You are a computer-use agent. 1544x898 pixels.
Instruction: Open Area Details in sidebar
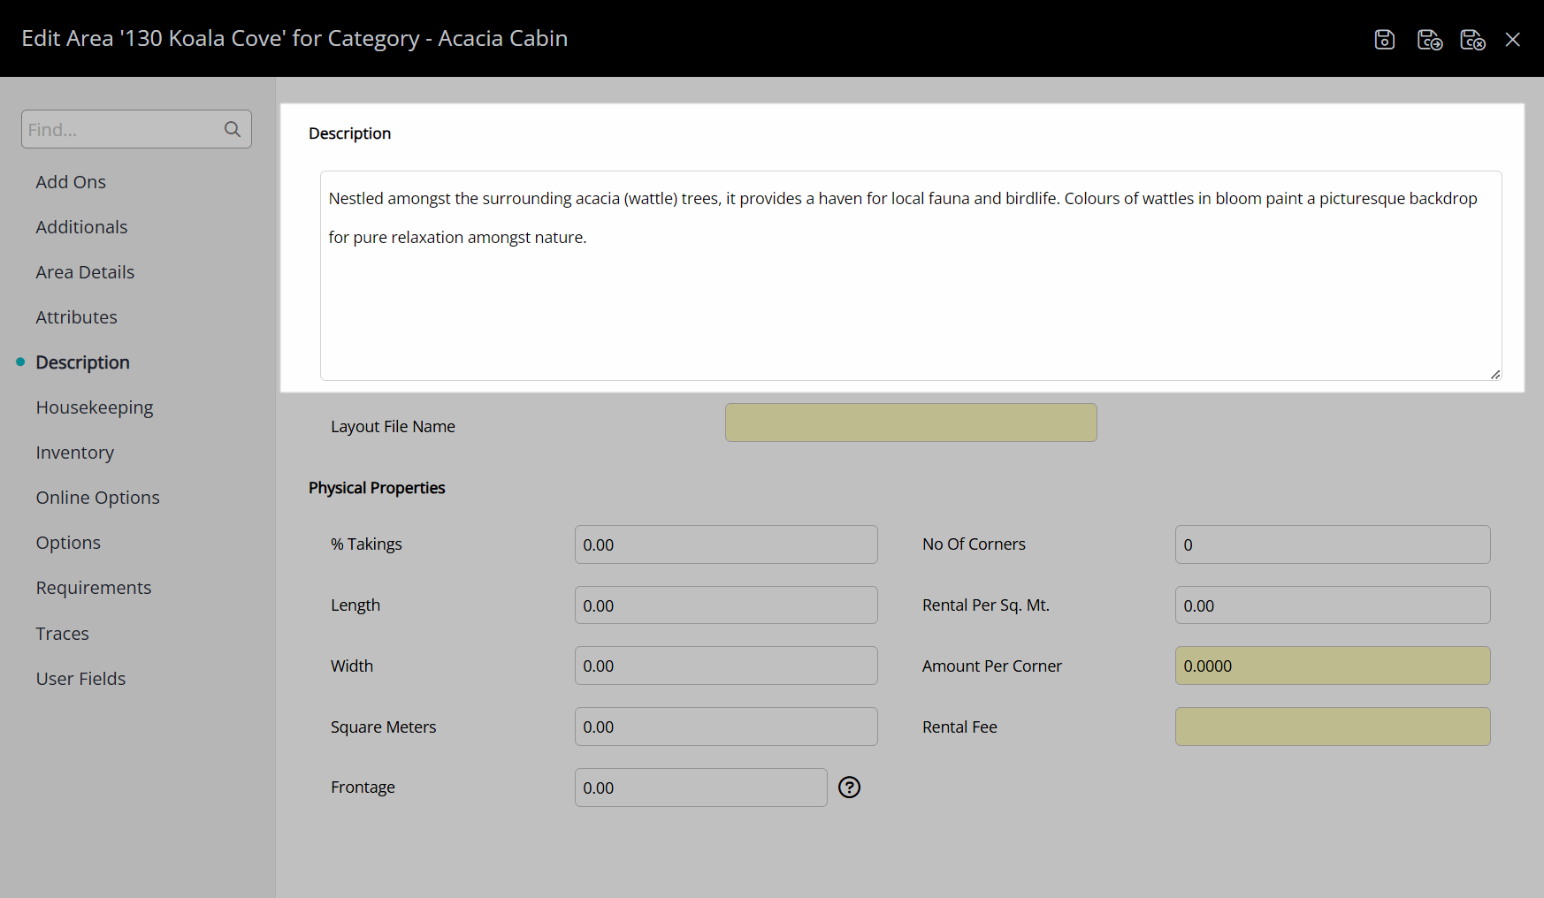click(85, 272)
